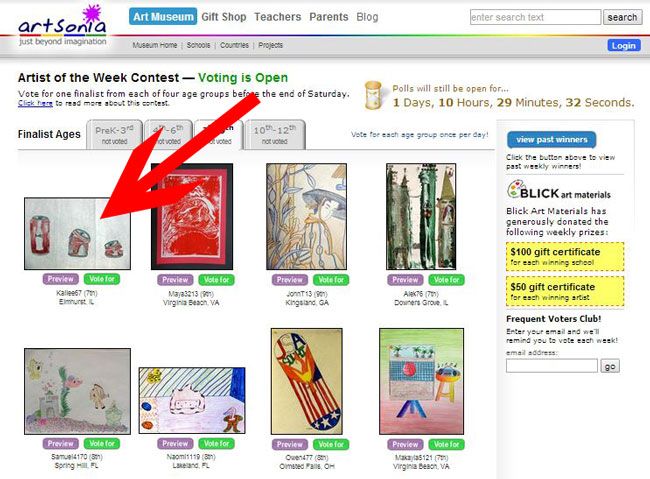Select the 10th-12th age group tab
This screenshot has width=650, height=479.
tap(274, 134)
